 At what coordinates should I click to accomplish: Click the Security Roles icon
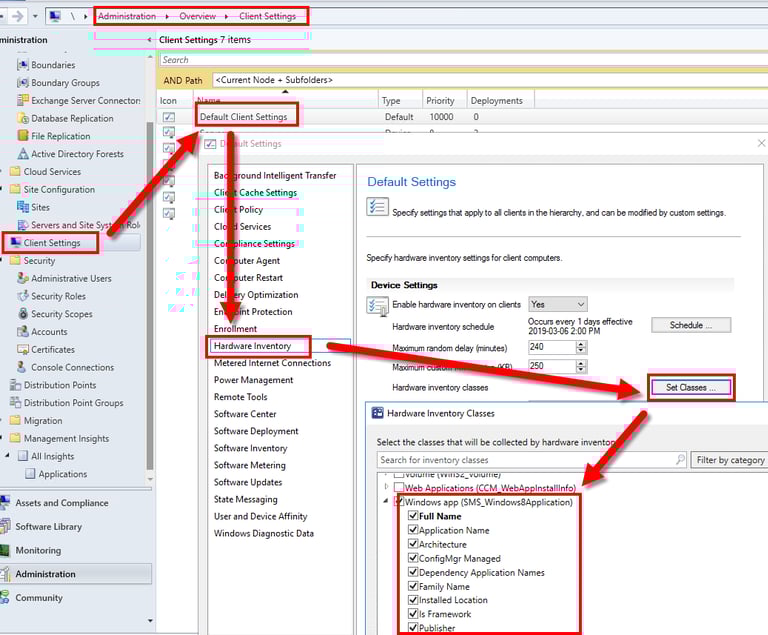click(23, 296)
